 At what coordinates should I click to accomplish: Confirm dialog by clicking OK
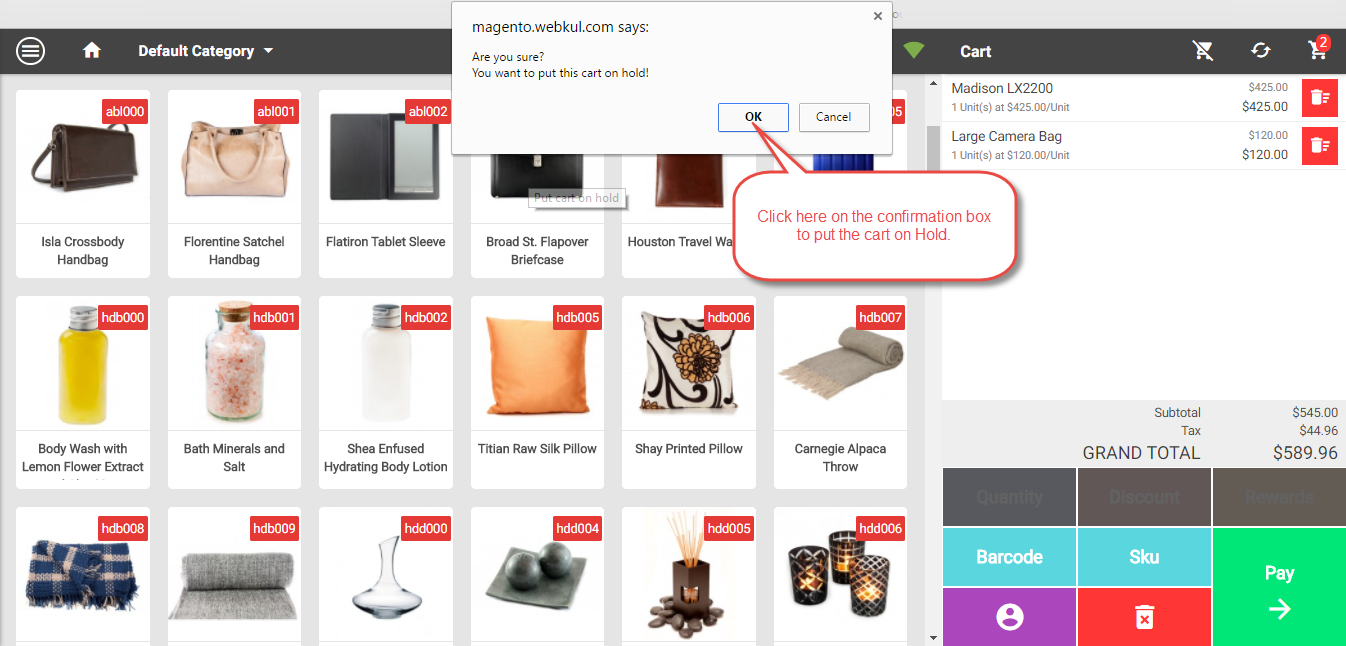753,117
